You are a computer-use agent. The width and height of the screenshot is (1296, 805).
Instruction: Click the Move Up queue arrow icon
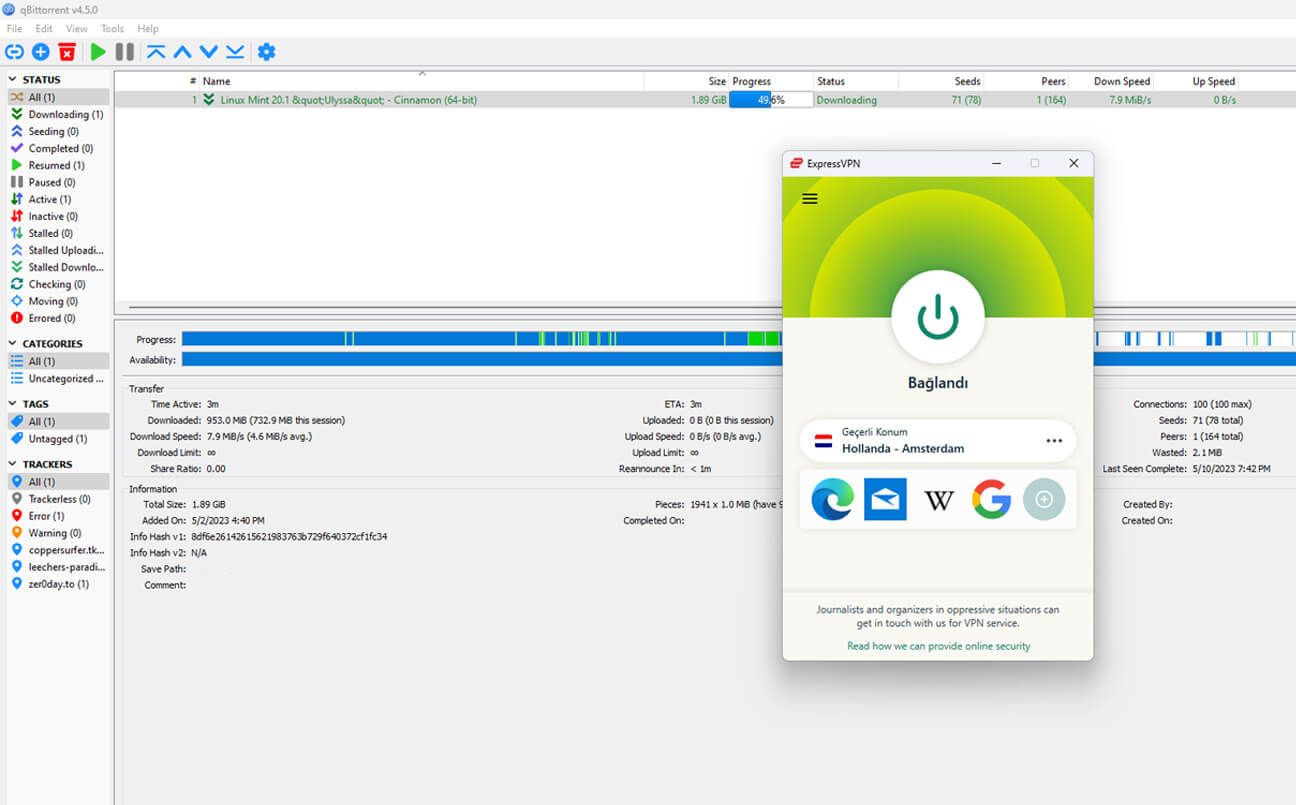pos(182,52)
